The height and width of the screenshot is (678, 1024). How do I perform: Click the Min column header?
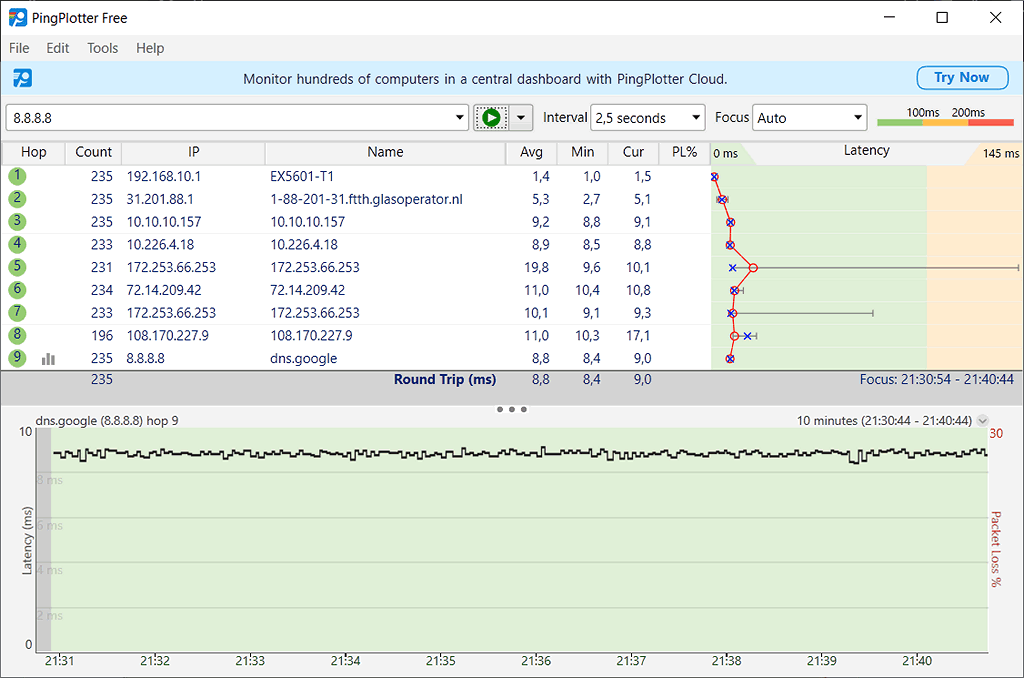point(583,152)
